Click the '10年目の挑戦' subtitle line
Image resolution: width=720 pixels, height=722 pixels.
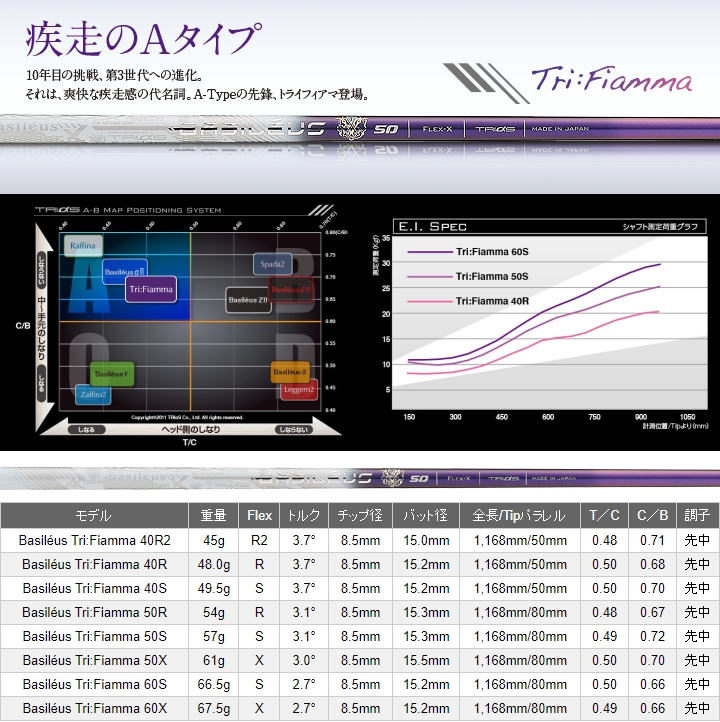click(x=114, y=75)
